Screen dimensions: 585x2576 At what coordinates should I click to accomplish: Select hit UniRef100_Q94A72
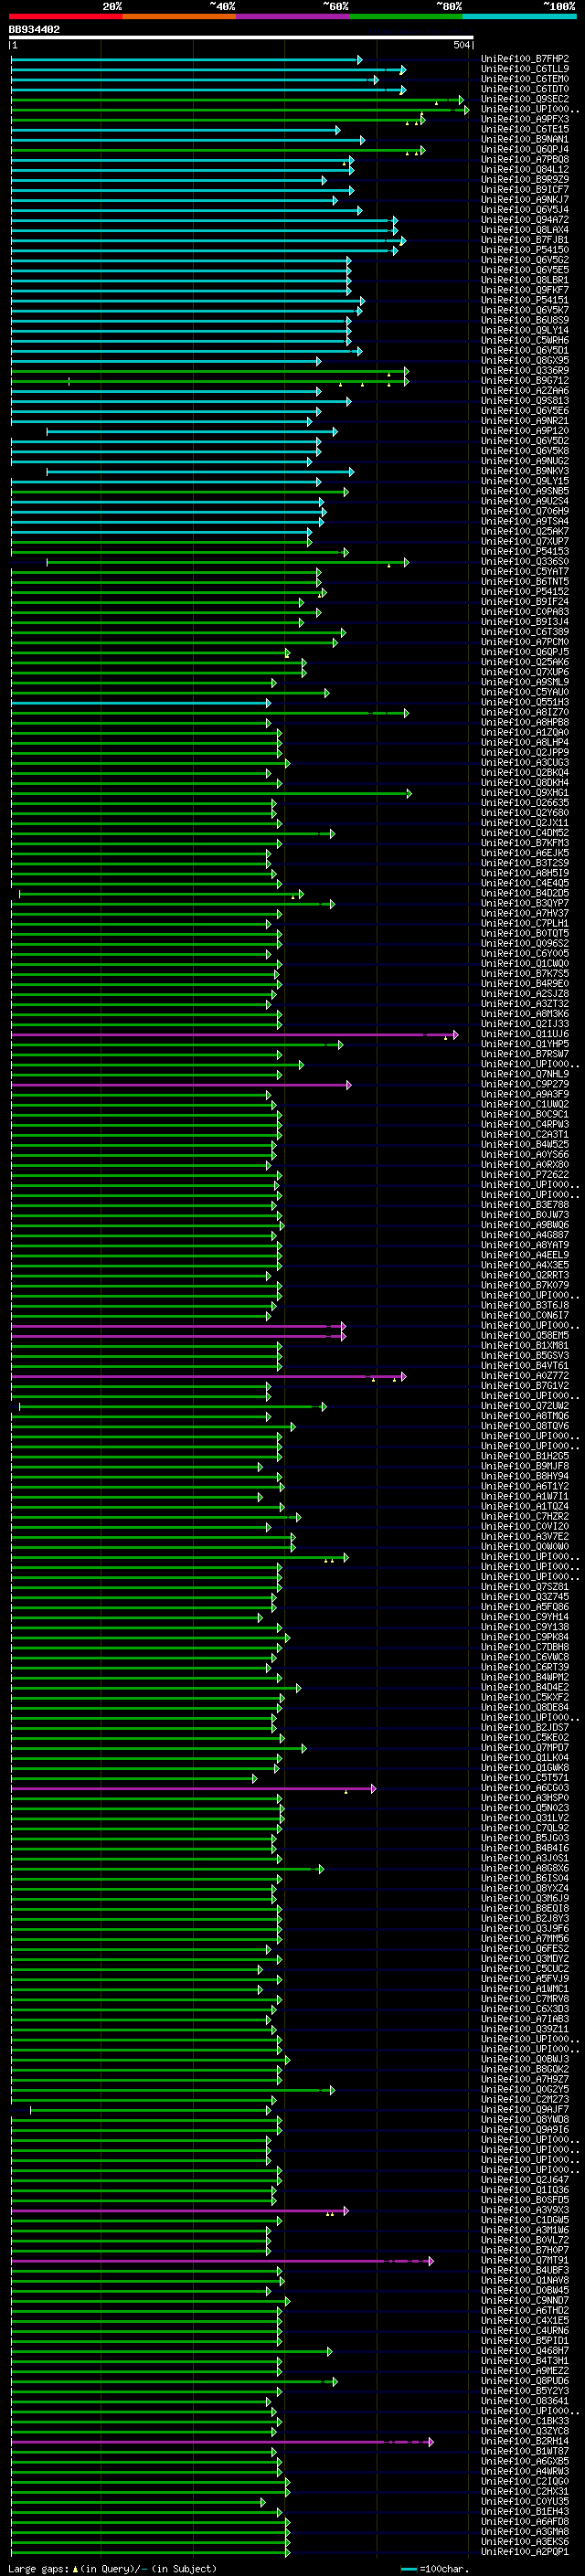(x=524, y=220)
